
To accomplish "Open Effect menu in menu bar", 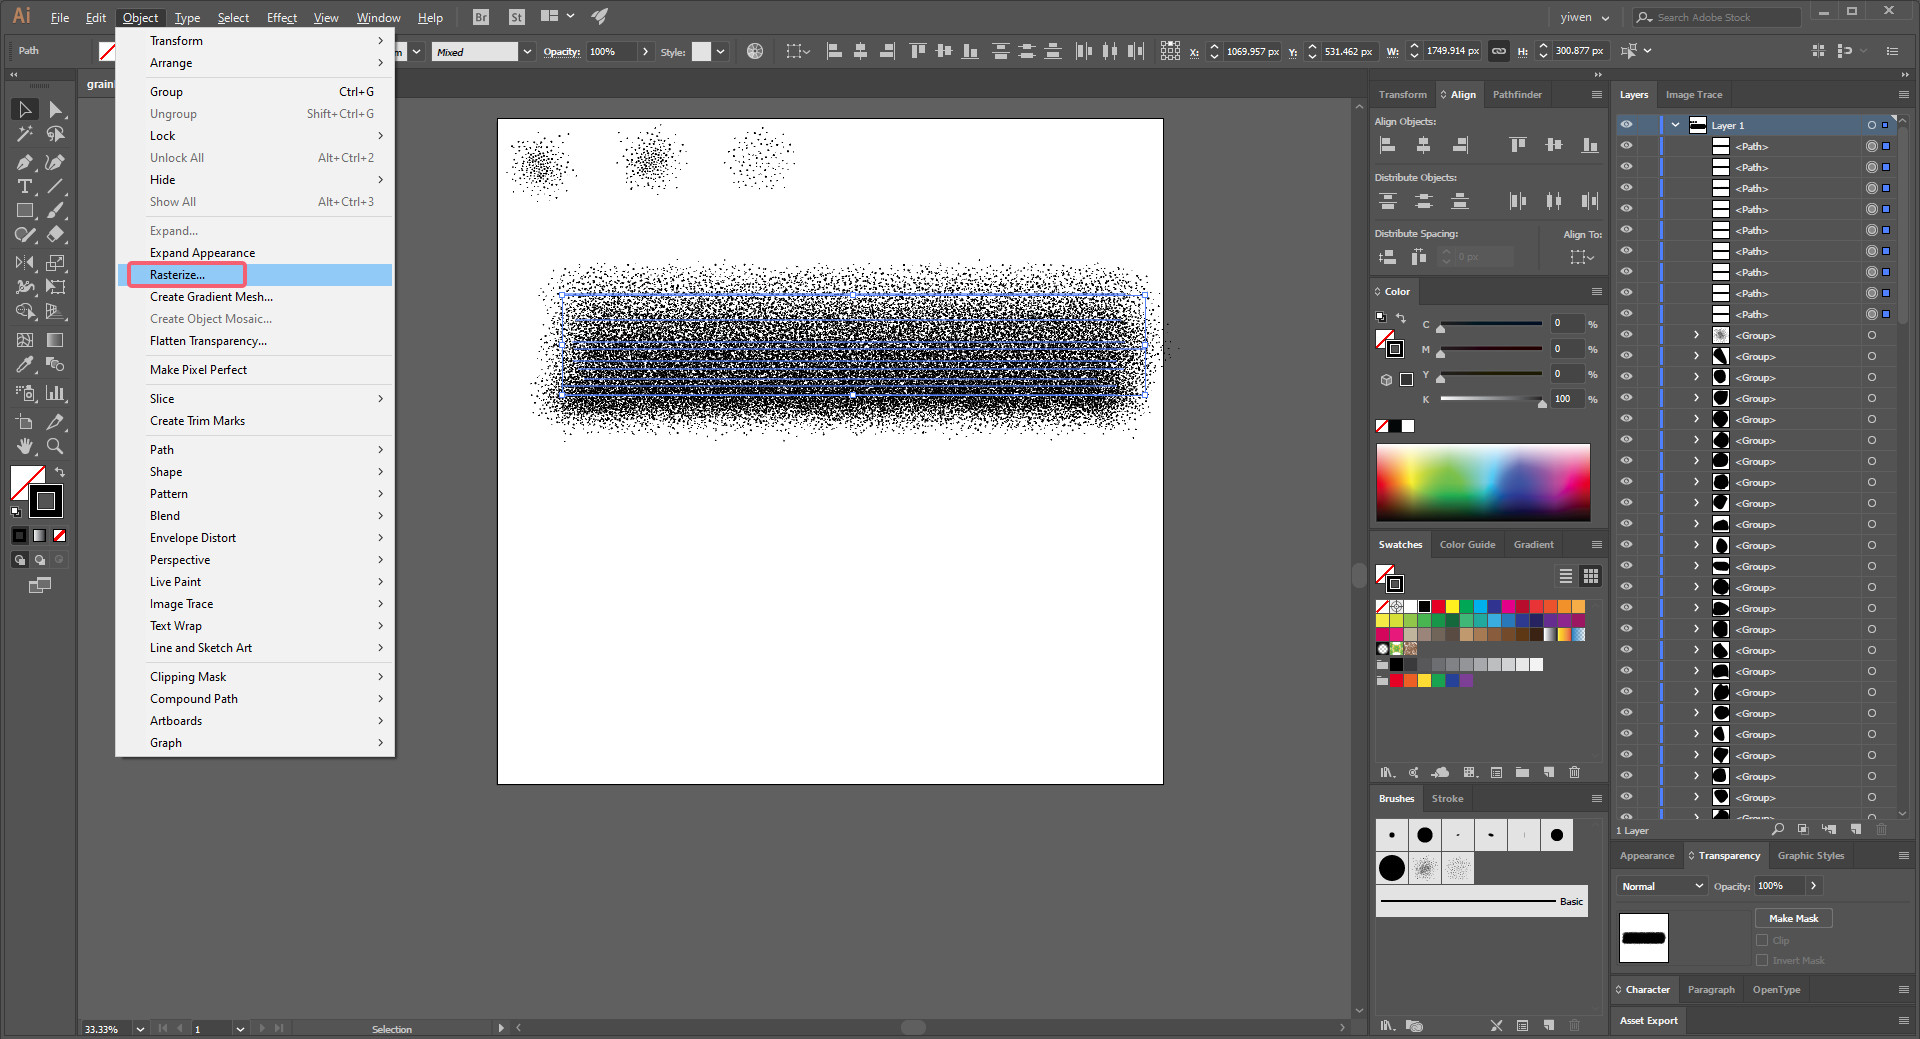I will point(281,17).
